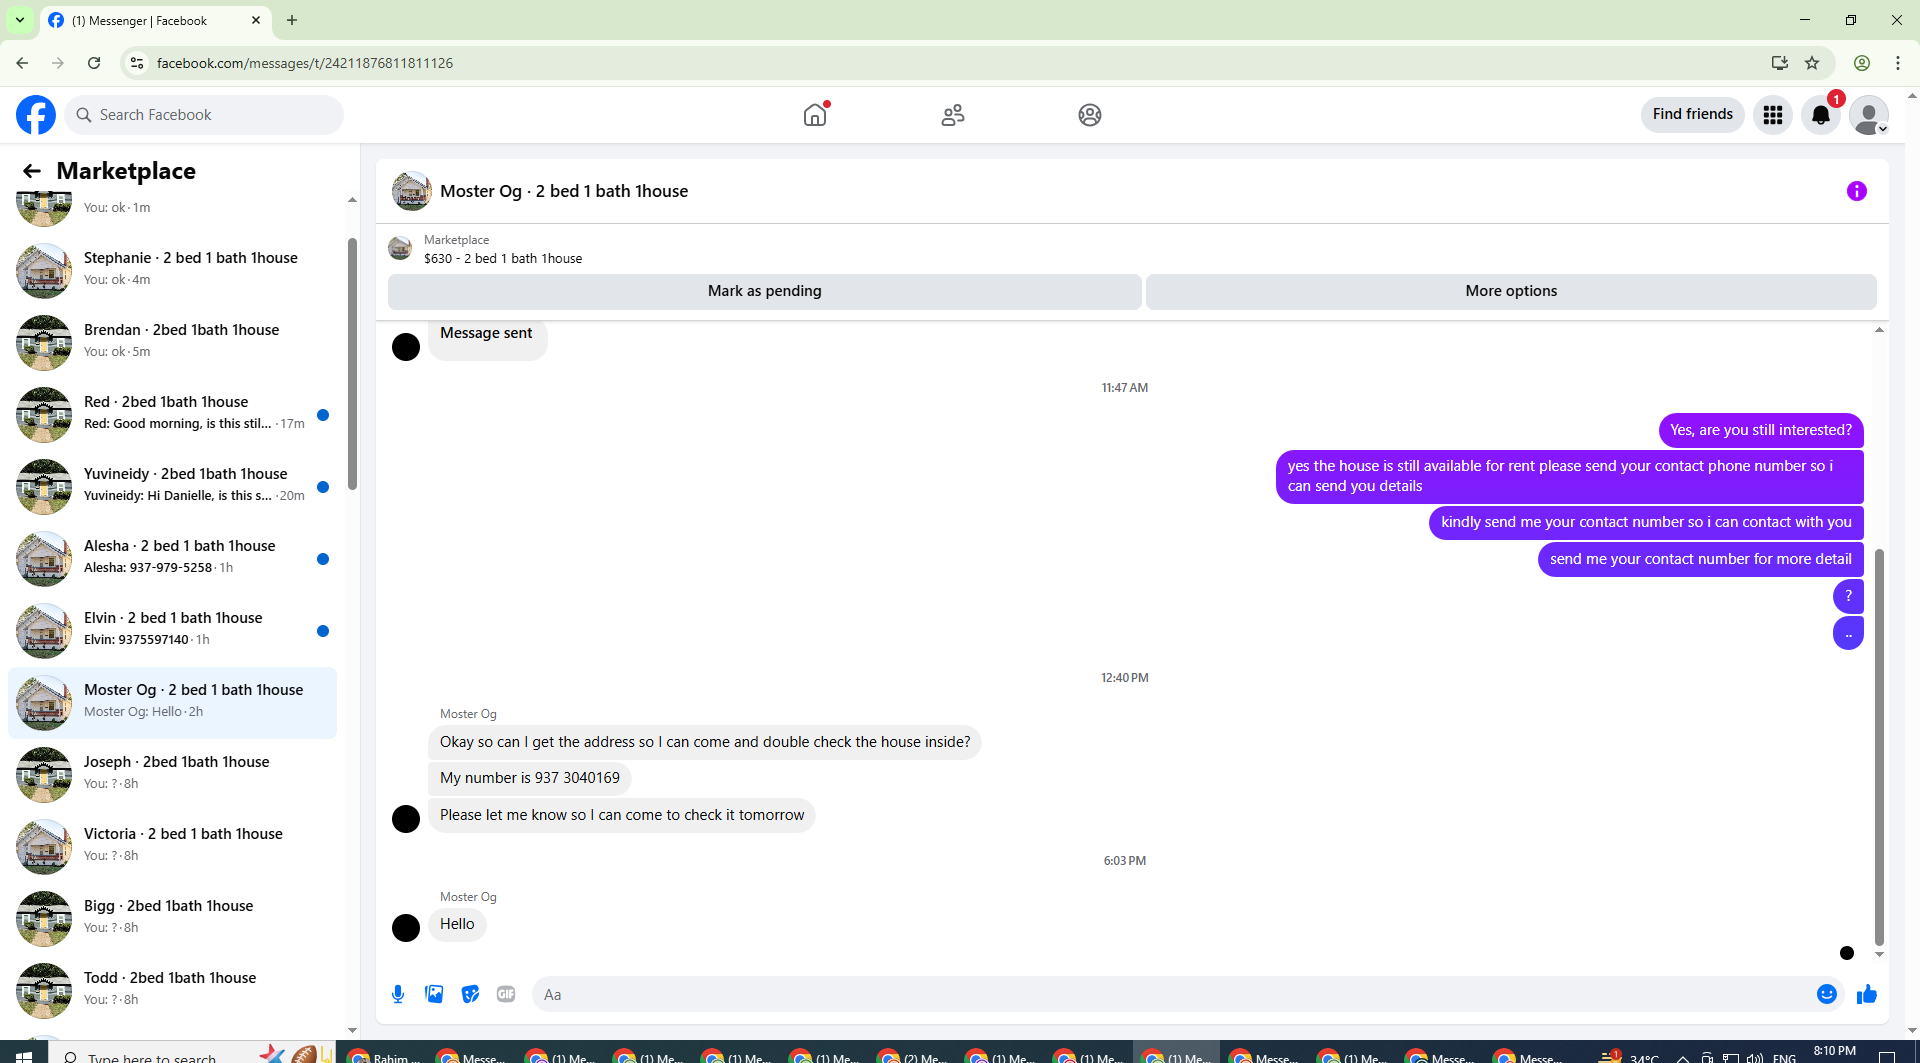The width and height of the screenshot is (1920, 1063).
Task: Open the notifications bell
Action: [1821, 115]
